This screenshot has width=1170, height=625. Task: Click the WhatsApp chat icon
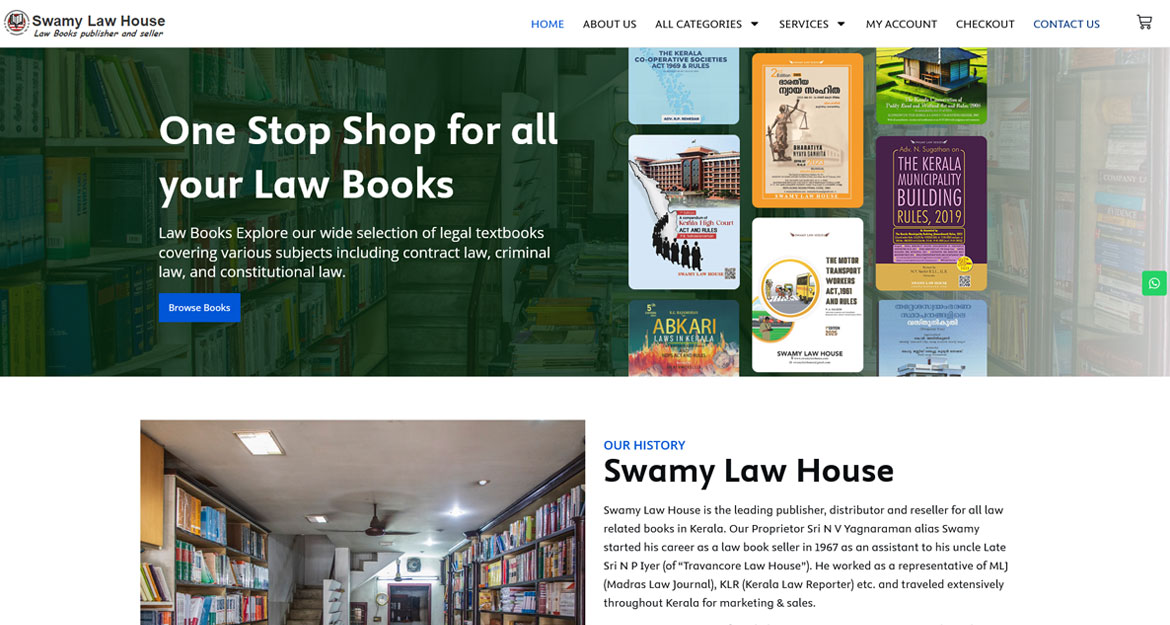click(x=1154, y=283)
